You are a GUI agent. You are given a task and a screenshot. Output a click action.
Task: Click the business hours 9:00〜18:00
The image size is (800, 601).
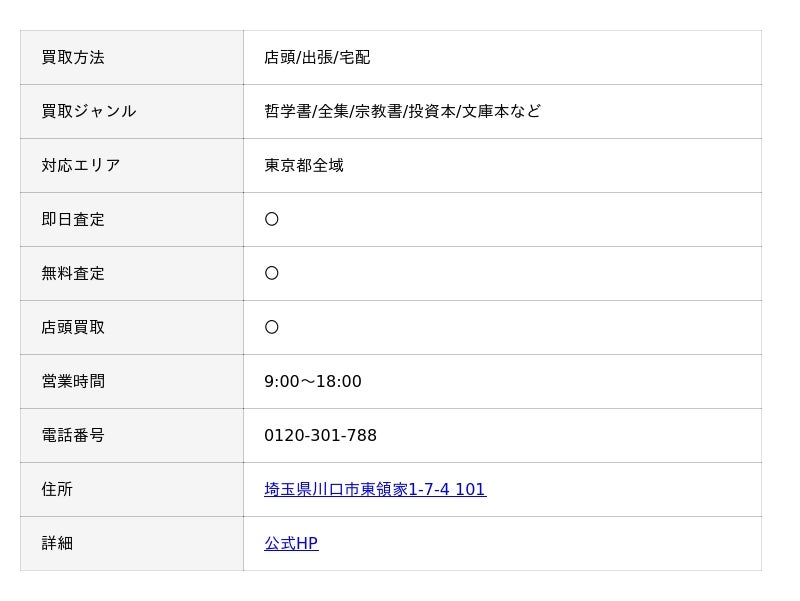[x=313, y=382]
